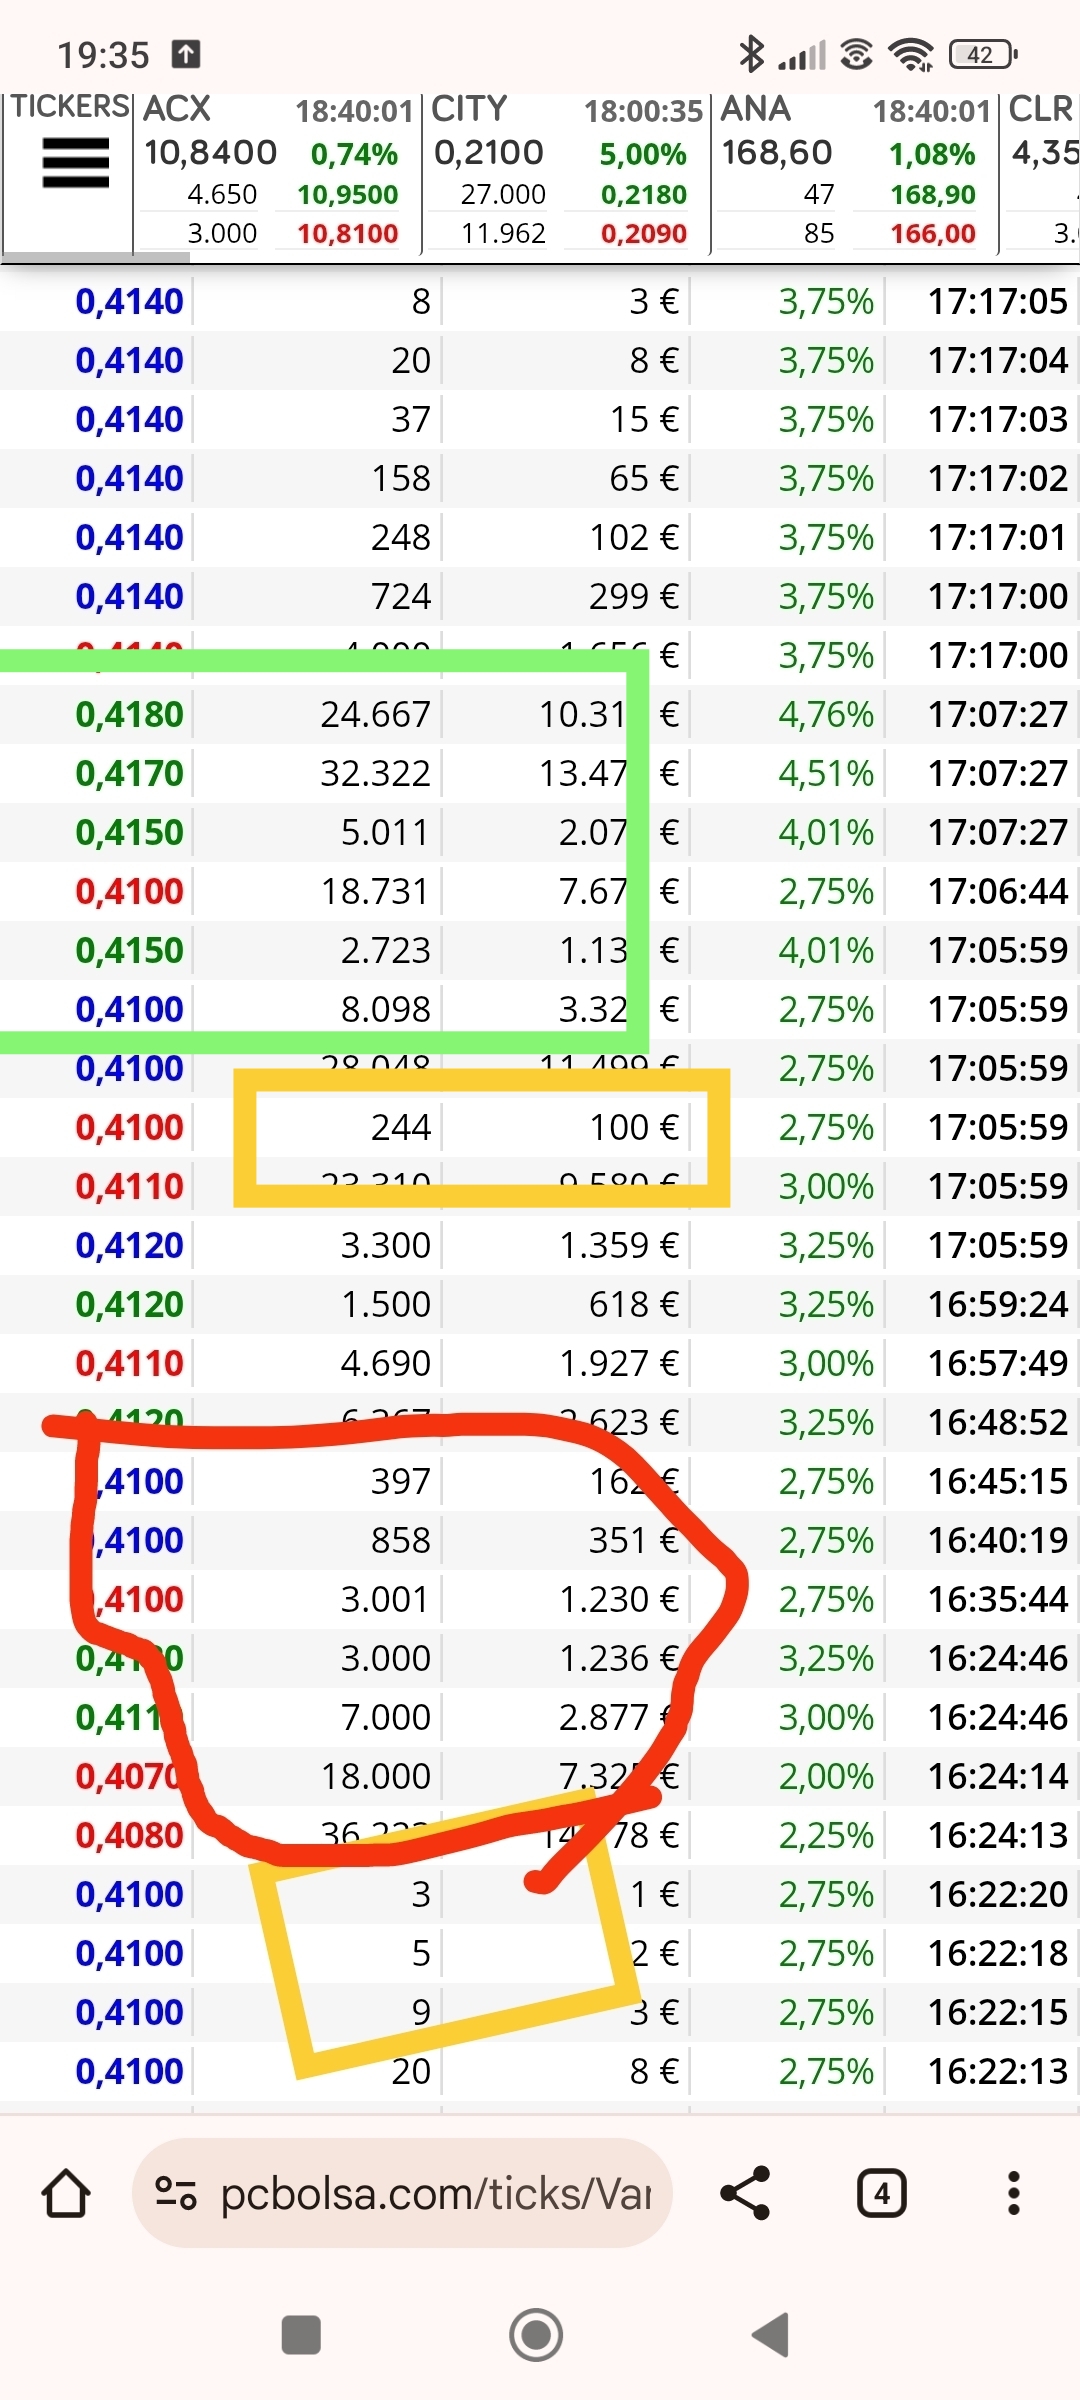Select volume 2.723 cell
Screen dimensions: 1080x2400
[385, 950]
